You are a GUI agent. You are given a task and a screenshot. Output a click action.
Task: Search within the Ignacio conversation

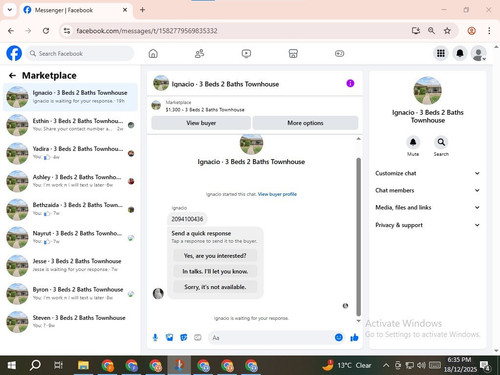[x=441, y=142]
